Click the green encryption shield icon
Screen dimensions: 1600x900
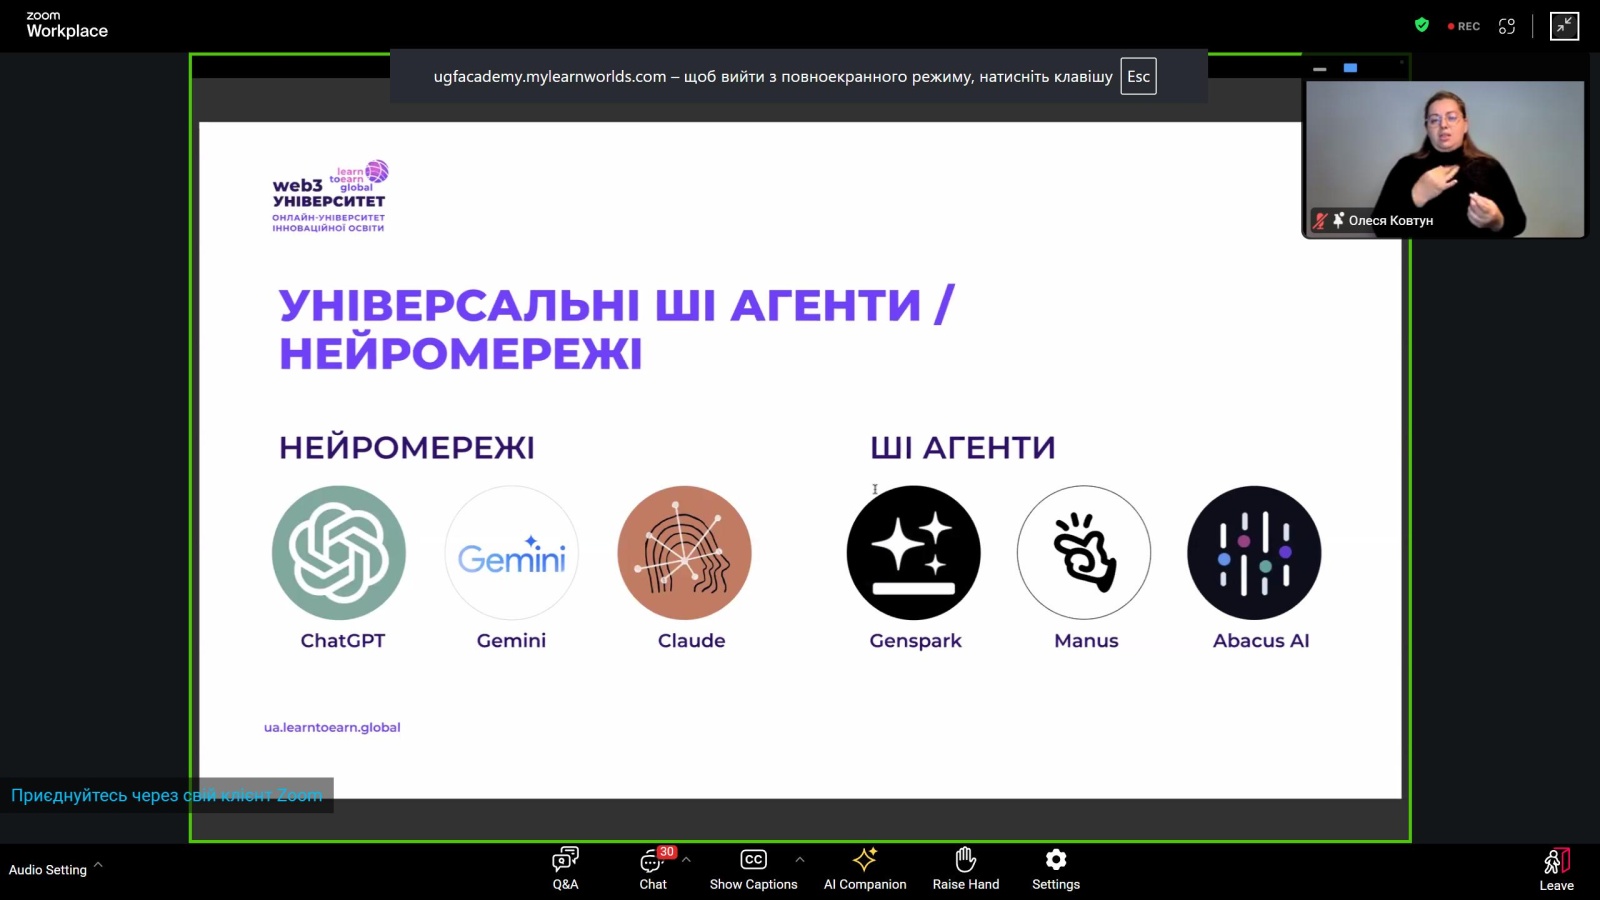point(1422,26)
